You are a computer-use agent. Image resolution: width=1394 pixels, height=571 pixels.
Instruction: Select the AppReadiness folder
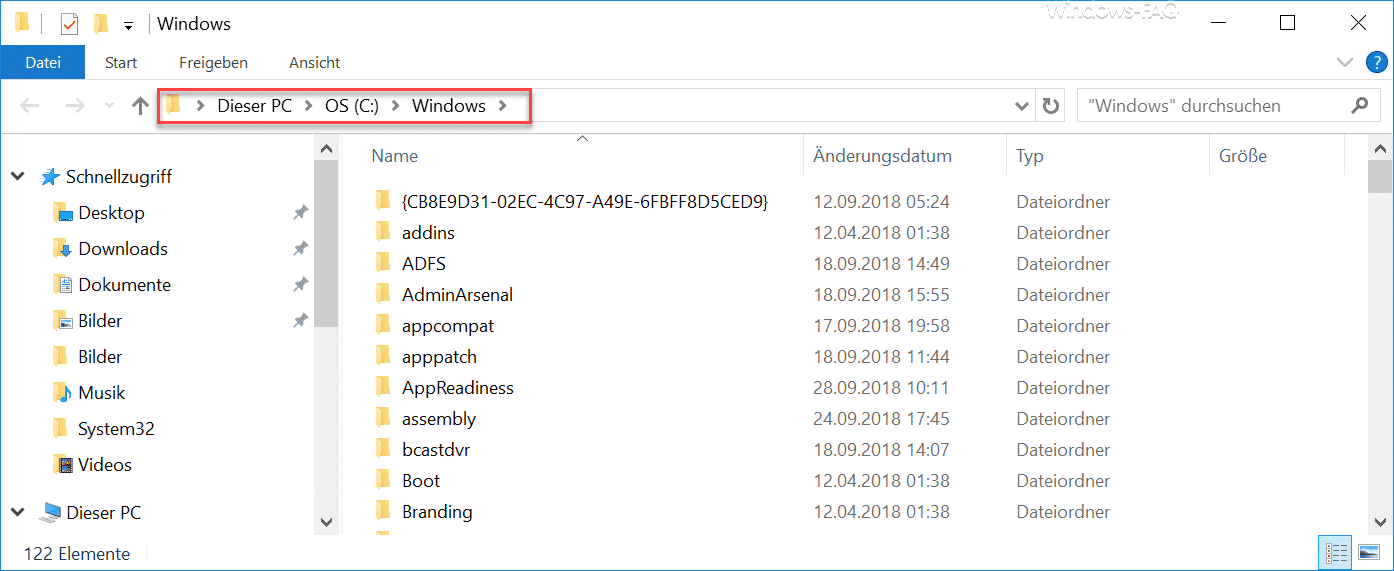pyautogui.click(x=458, y=388)
